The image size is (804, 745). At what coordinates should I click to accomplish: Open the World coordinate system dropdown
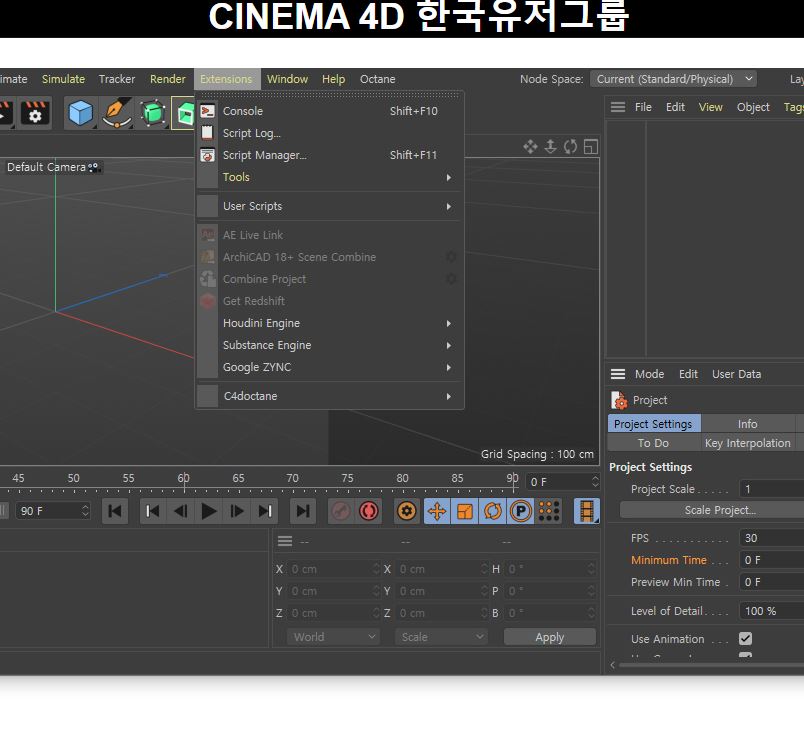pyautogui.click(x=333, y=637)
